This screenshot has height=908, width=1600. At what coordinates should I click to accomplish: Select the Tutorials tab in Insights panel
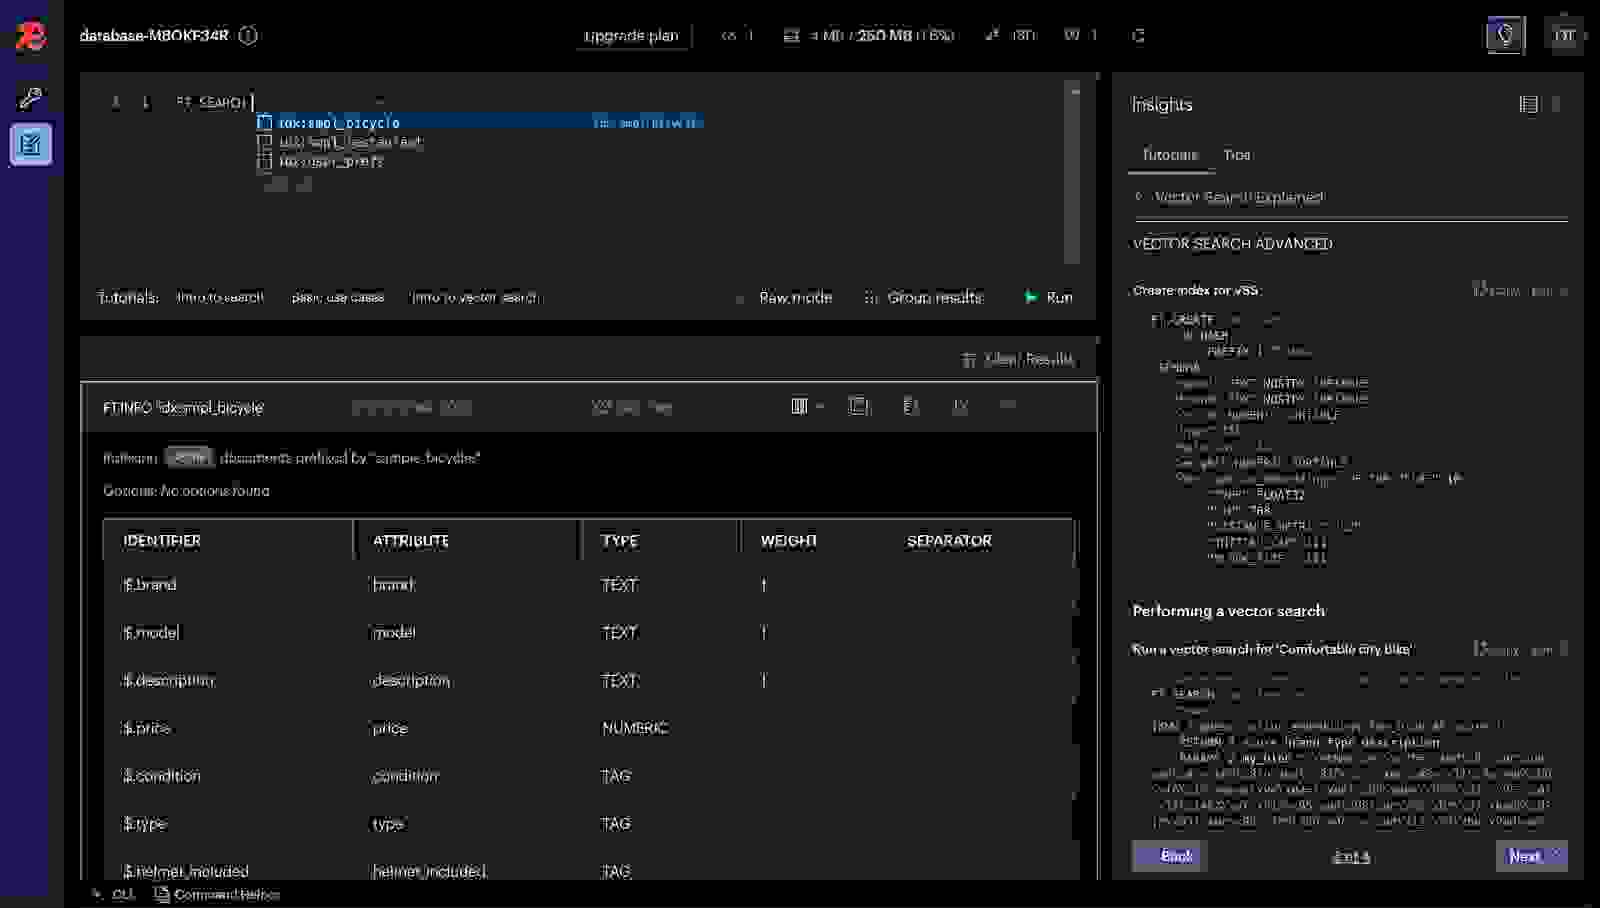pos(1168,156)
